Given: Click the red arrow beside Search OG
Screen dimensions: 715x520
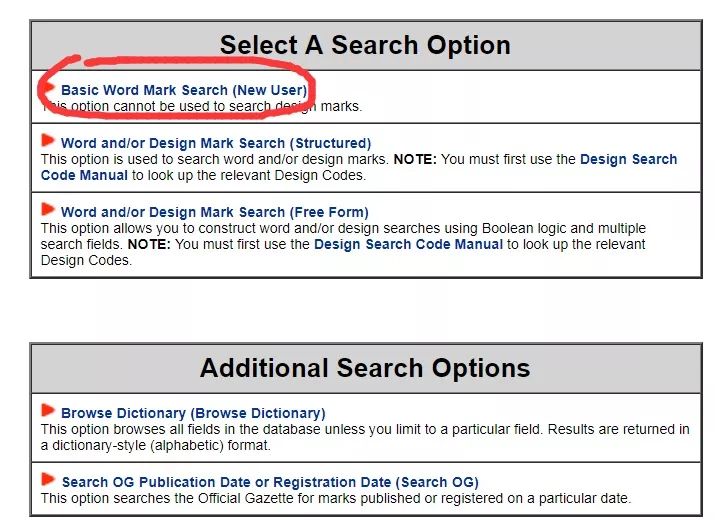Looking at the screenshot, I should tap(48, 479).
